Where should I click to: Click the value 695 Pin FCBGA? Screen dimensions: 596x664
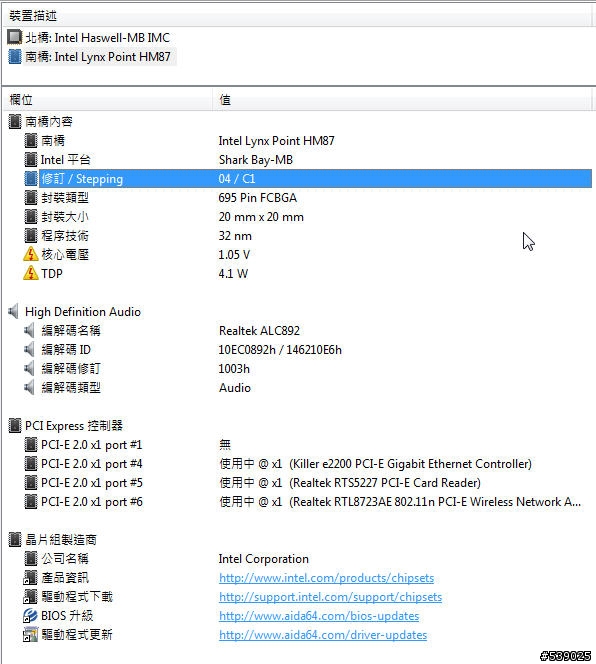[258, 198]
